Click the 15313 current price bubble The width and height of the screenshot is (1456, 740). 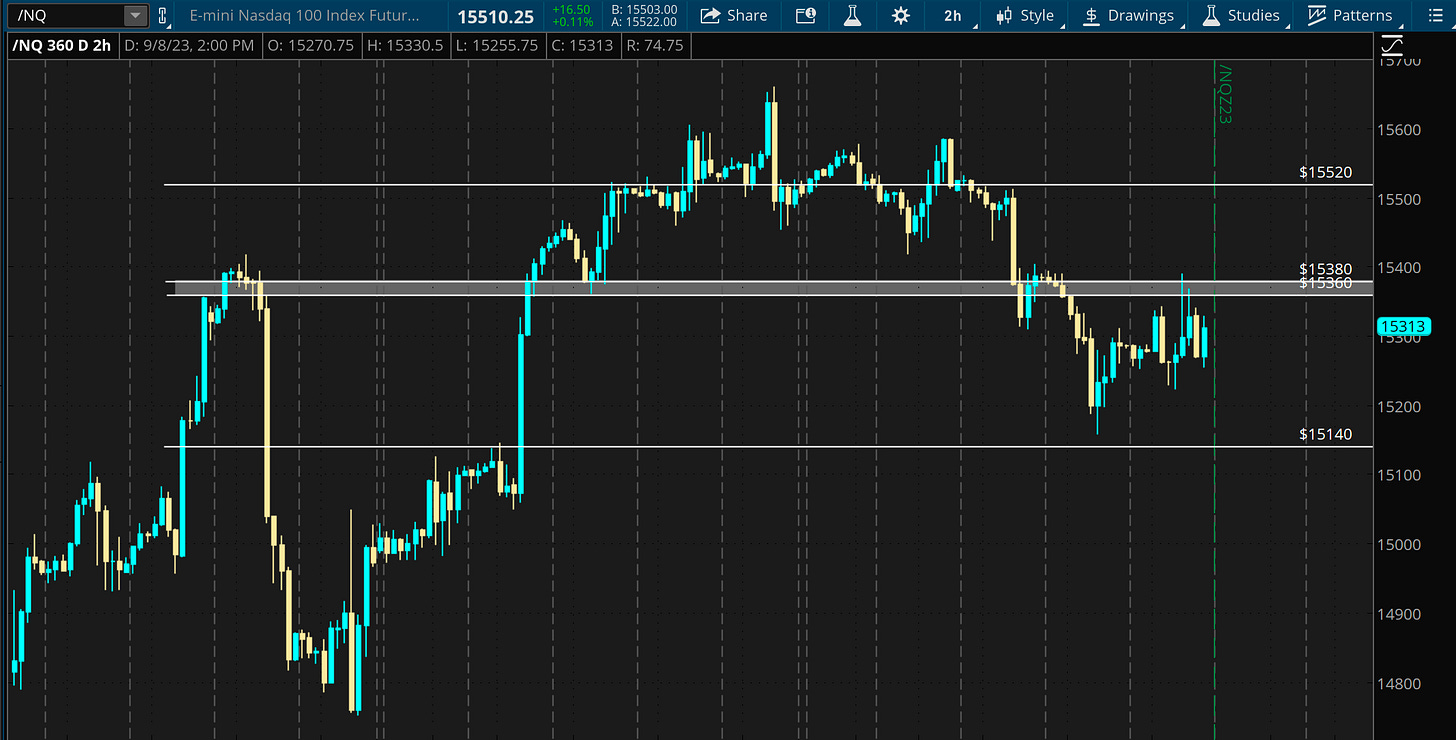(x=1405, y=325)
